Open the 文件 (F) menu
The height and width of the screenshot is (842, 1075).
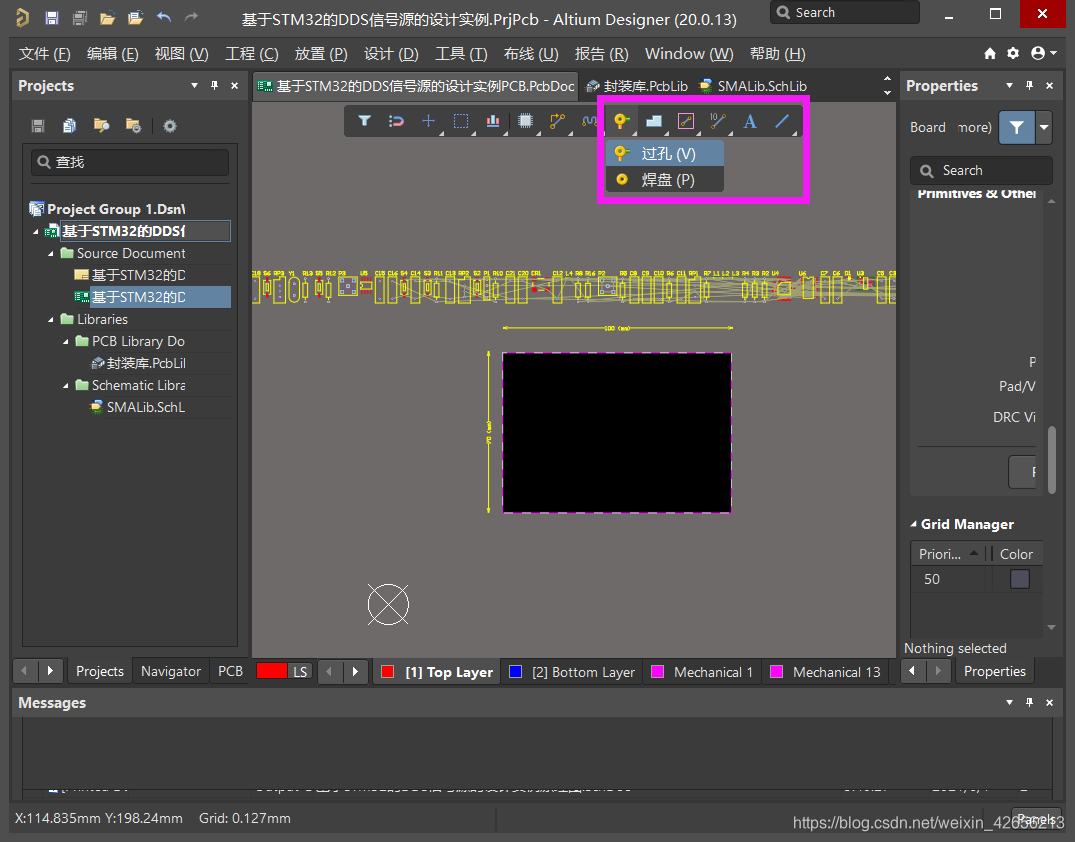(x=44, y=53)
